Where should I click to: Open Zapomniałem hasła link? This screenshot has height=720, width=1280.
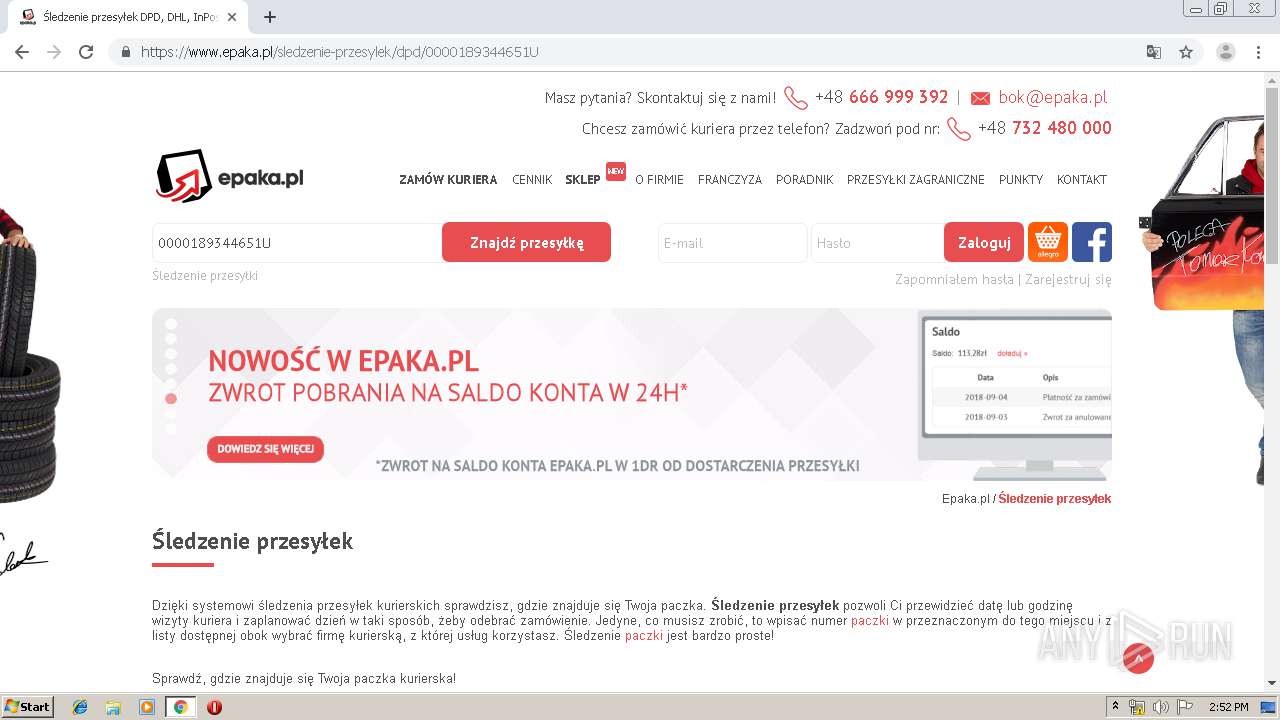954,279
